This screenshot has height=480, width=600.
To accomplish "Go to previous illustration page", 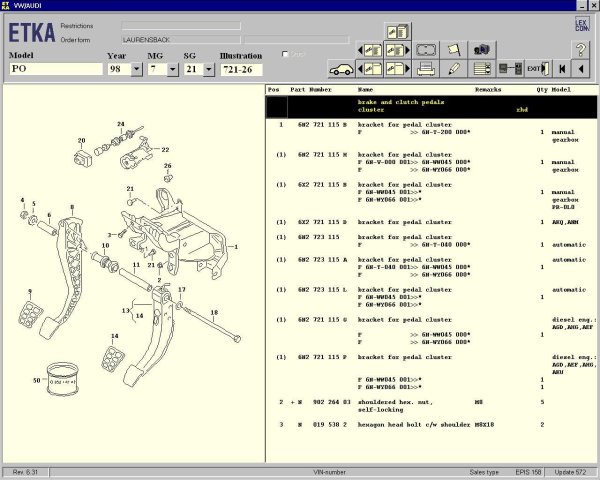I will click(369, 69).
